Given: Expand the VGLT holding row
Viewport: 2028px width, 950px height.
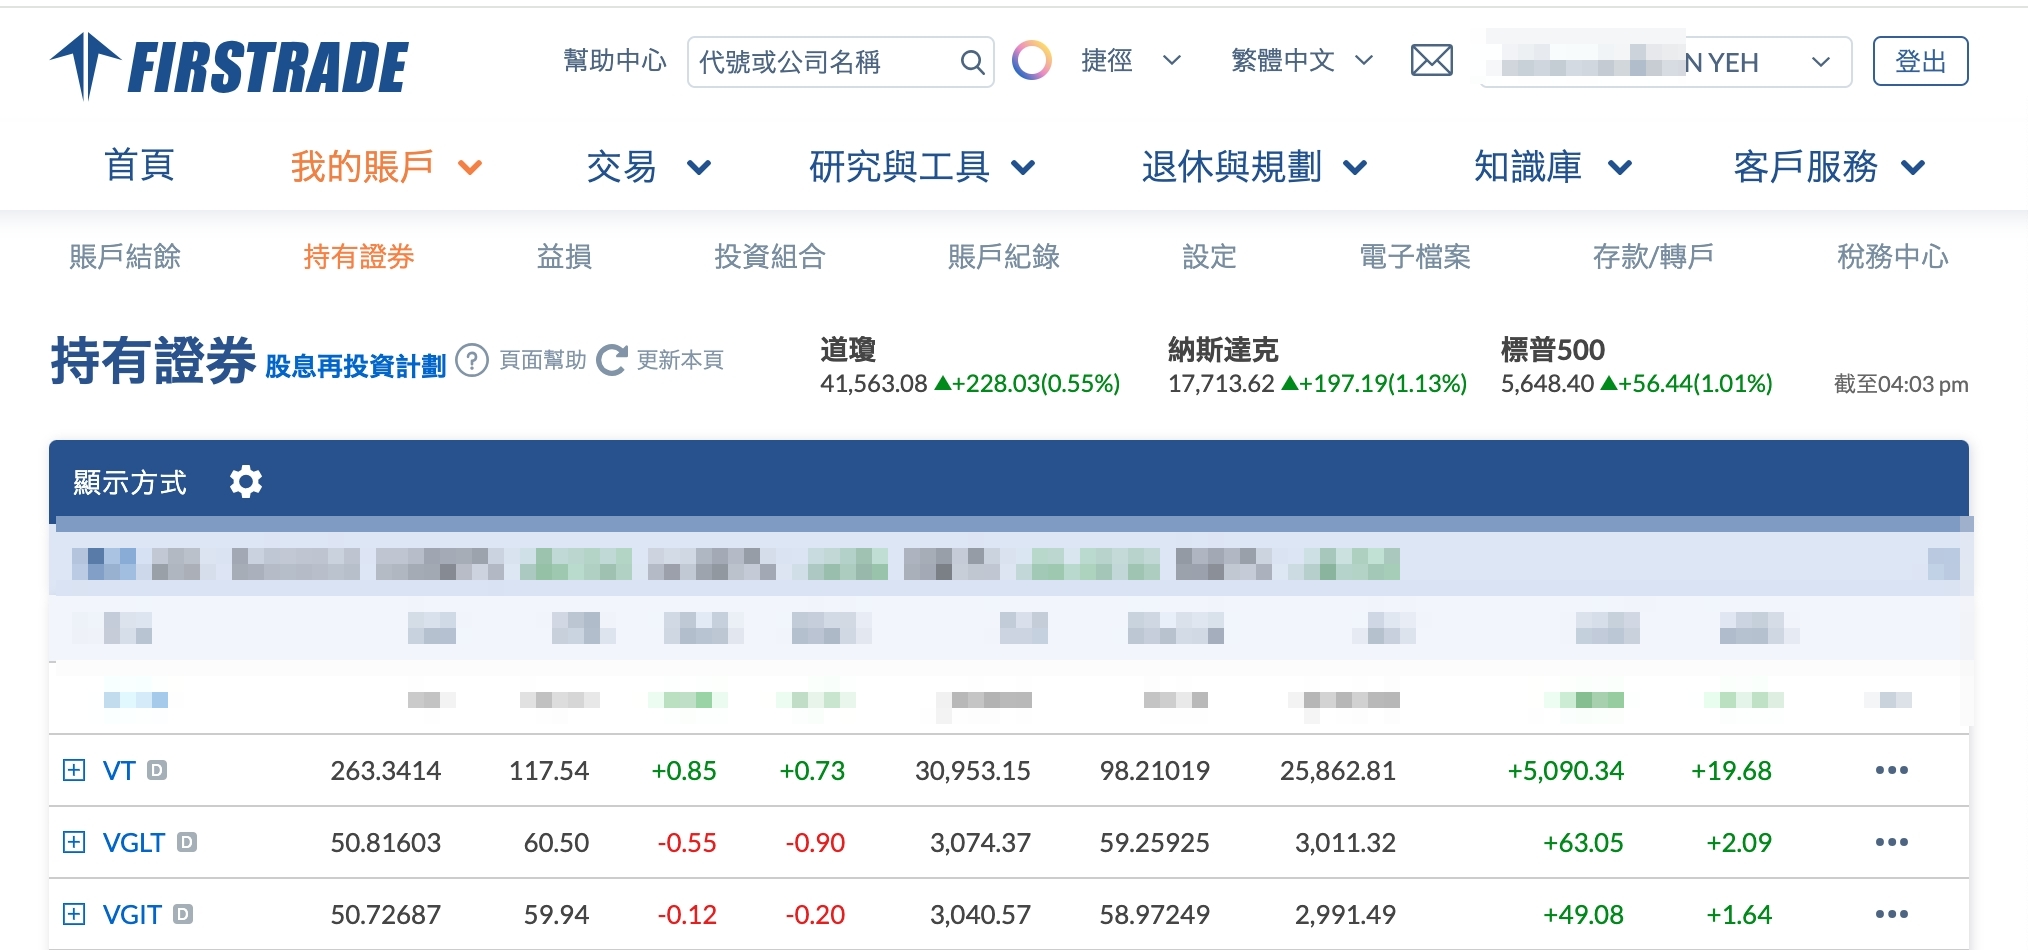Looking at the screenshot, I should 74,842.
